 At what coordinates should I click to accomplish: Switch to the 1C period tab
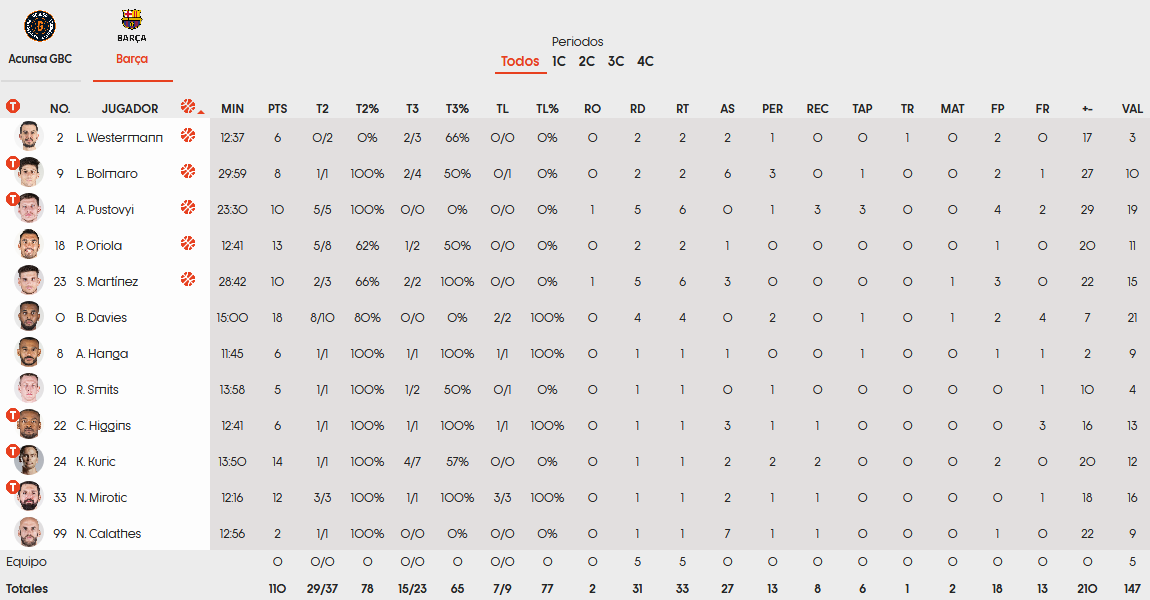559,62
